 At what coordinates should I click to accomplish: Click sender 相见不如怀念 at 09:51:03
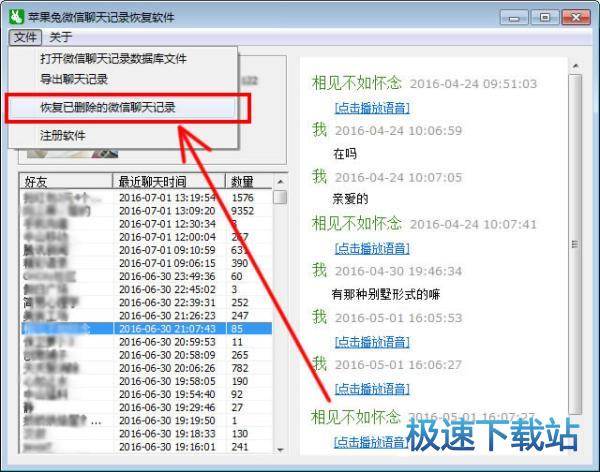[x=357, y=83]
